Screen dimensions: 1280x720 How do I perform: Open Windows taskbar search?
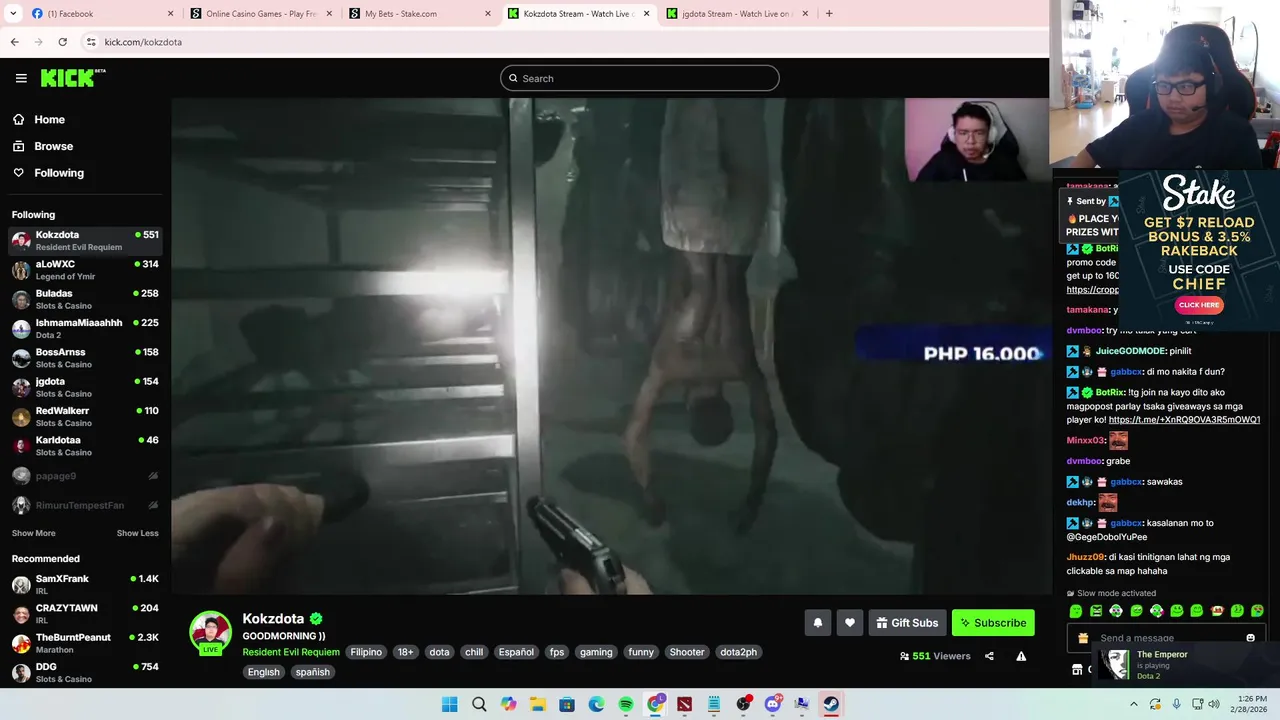(x=479, y=704)
